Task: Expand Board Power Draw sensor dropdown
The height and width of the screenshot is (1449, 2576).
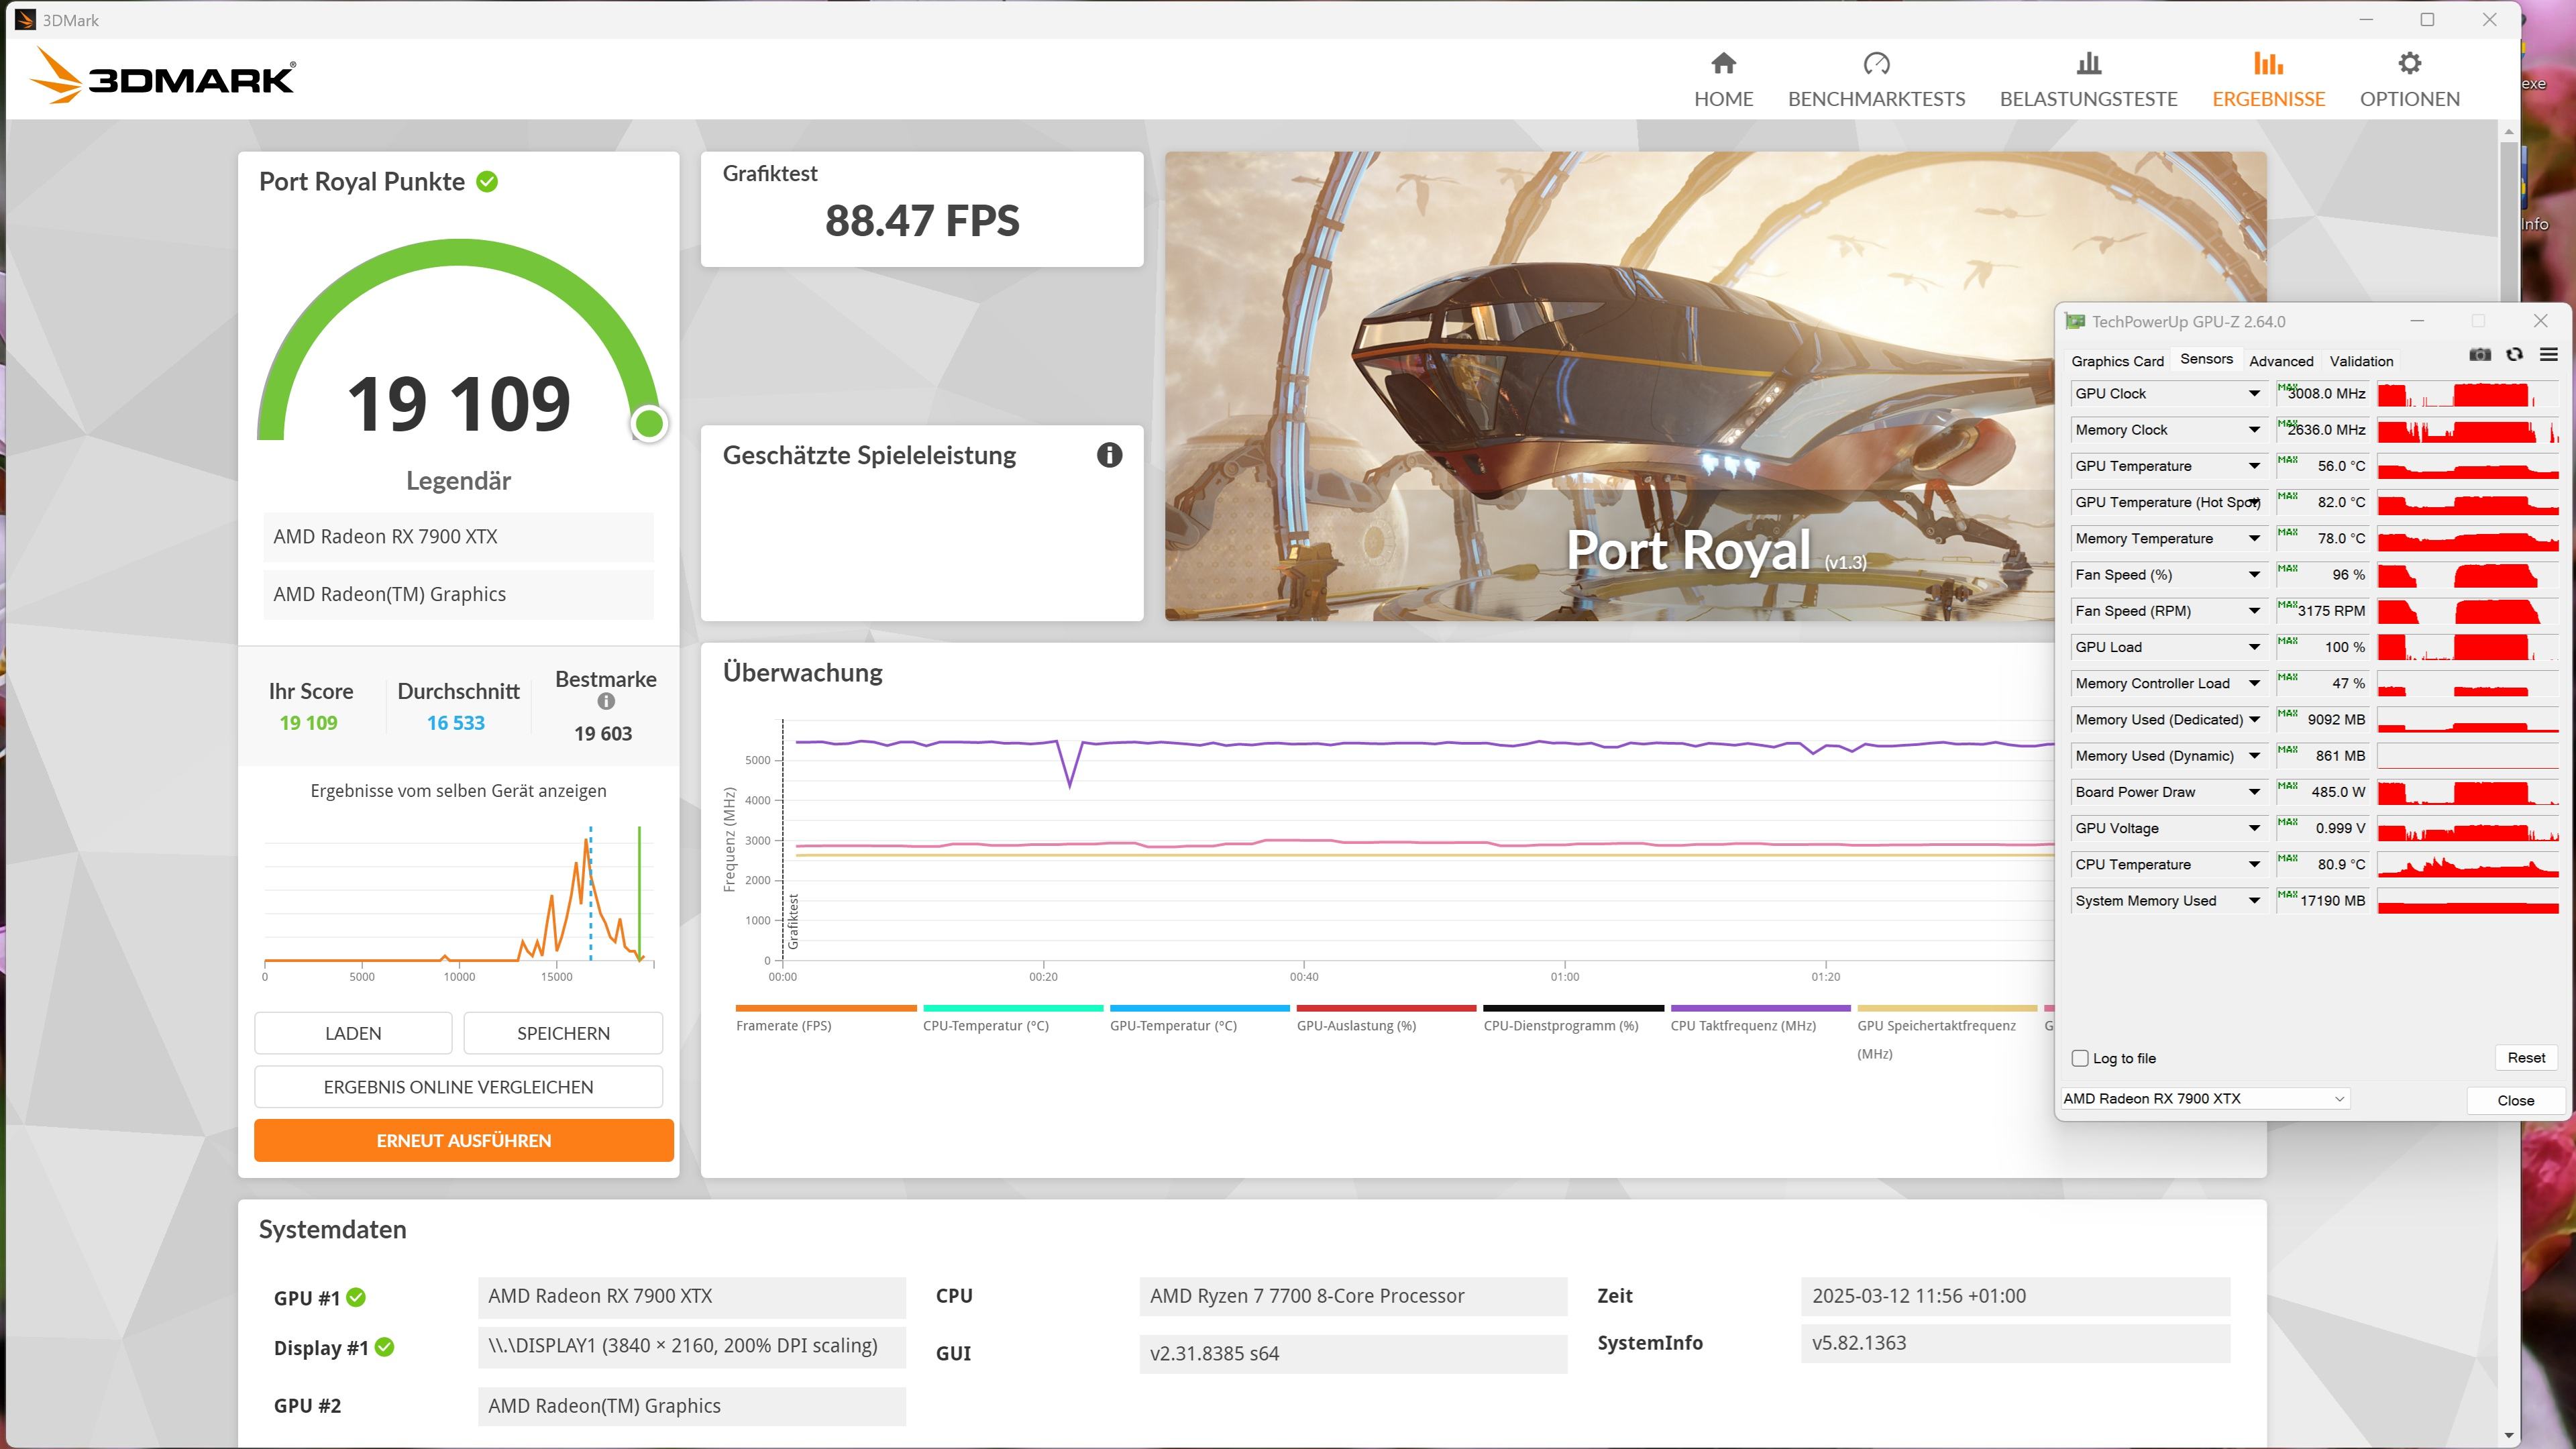Action: (x=2254, y=792)
